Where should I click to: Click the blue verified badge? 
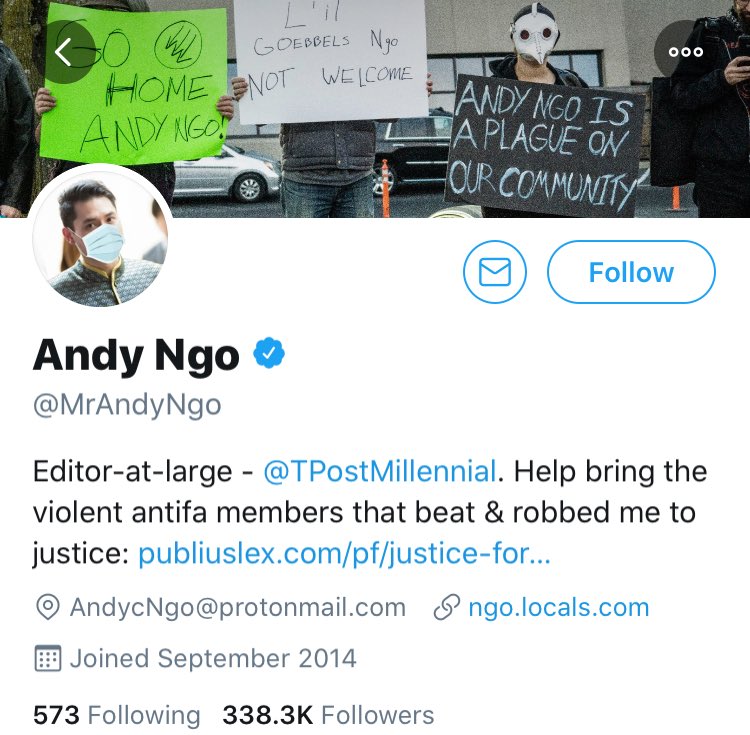click(269, 353)
